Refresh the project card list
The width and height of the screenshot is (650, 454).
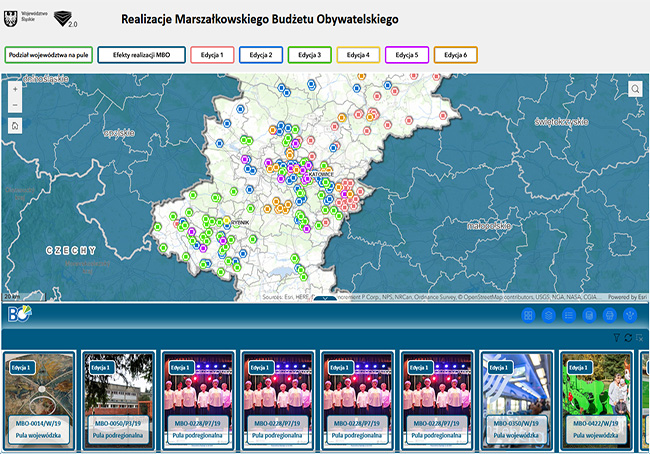(628, 338)
